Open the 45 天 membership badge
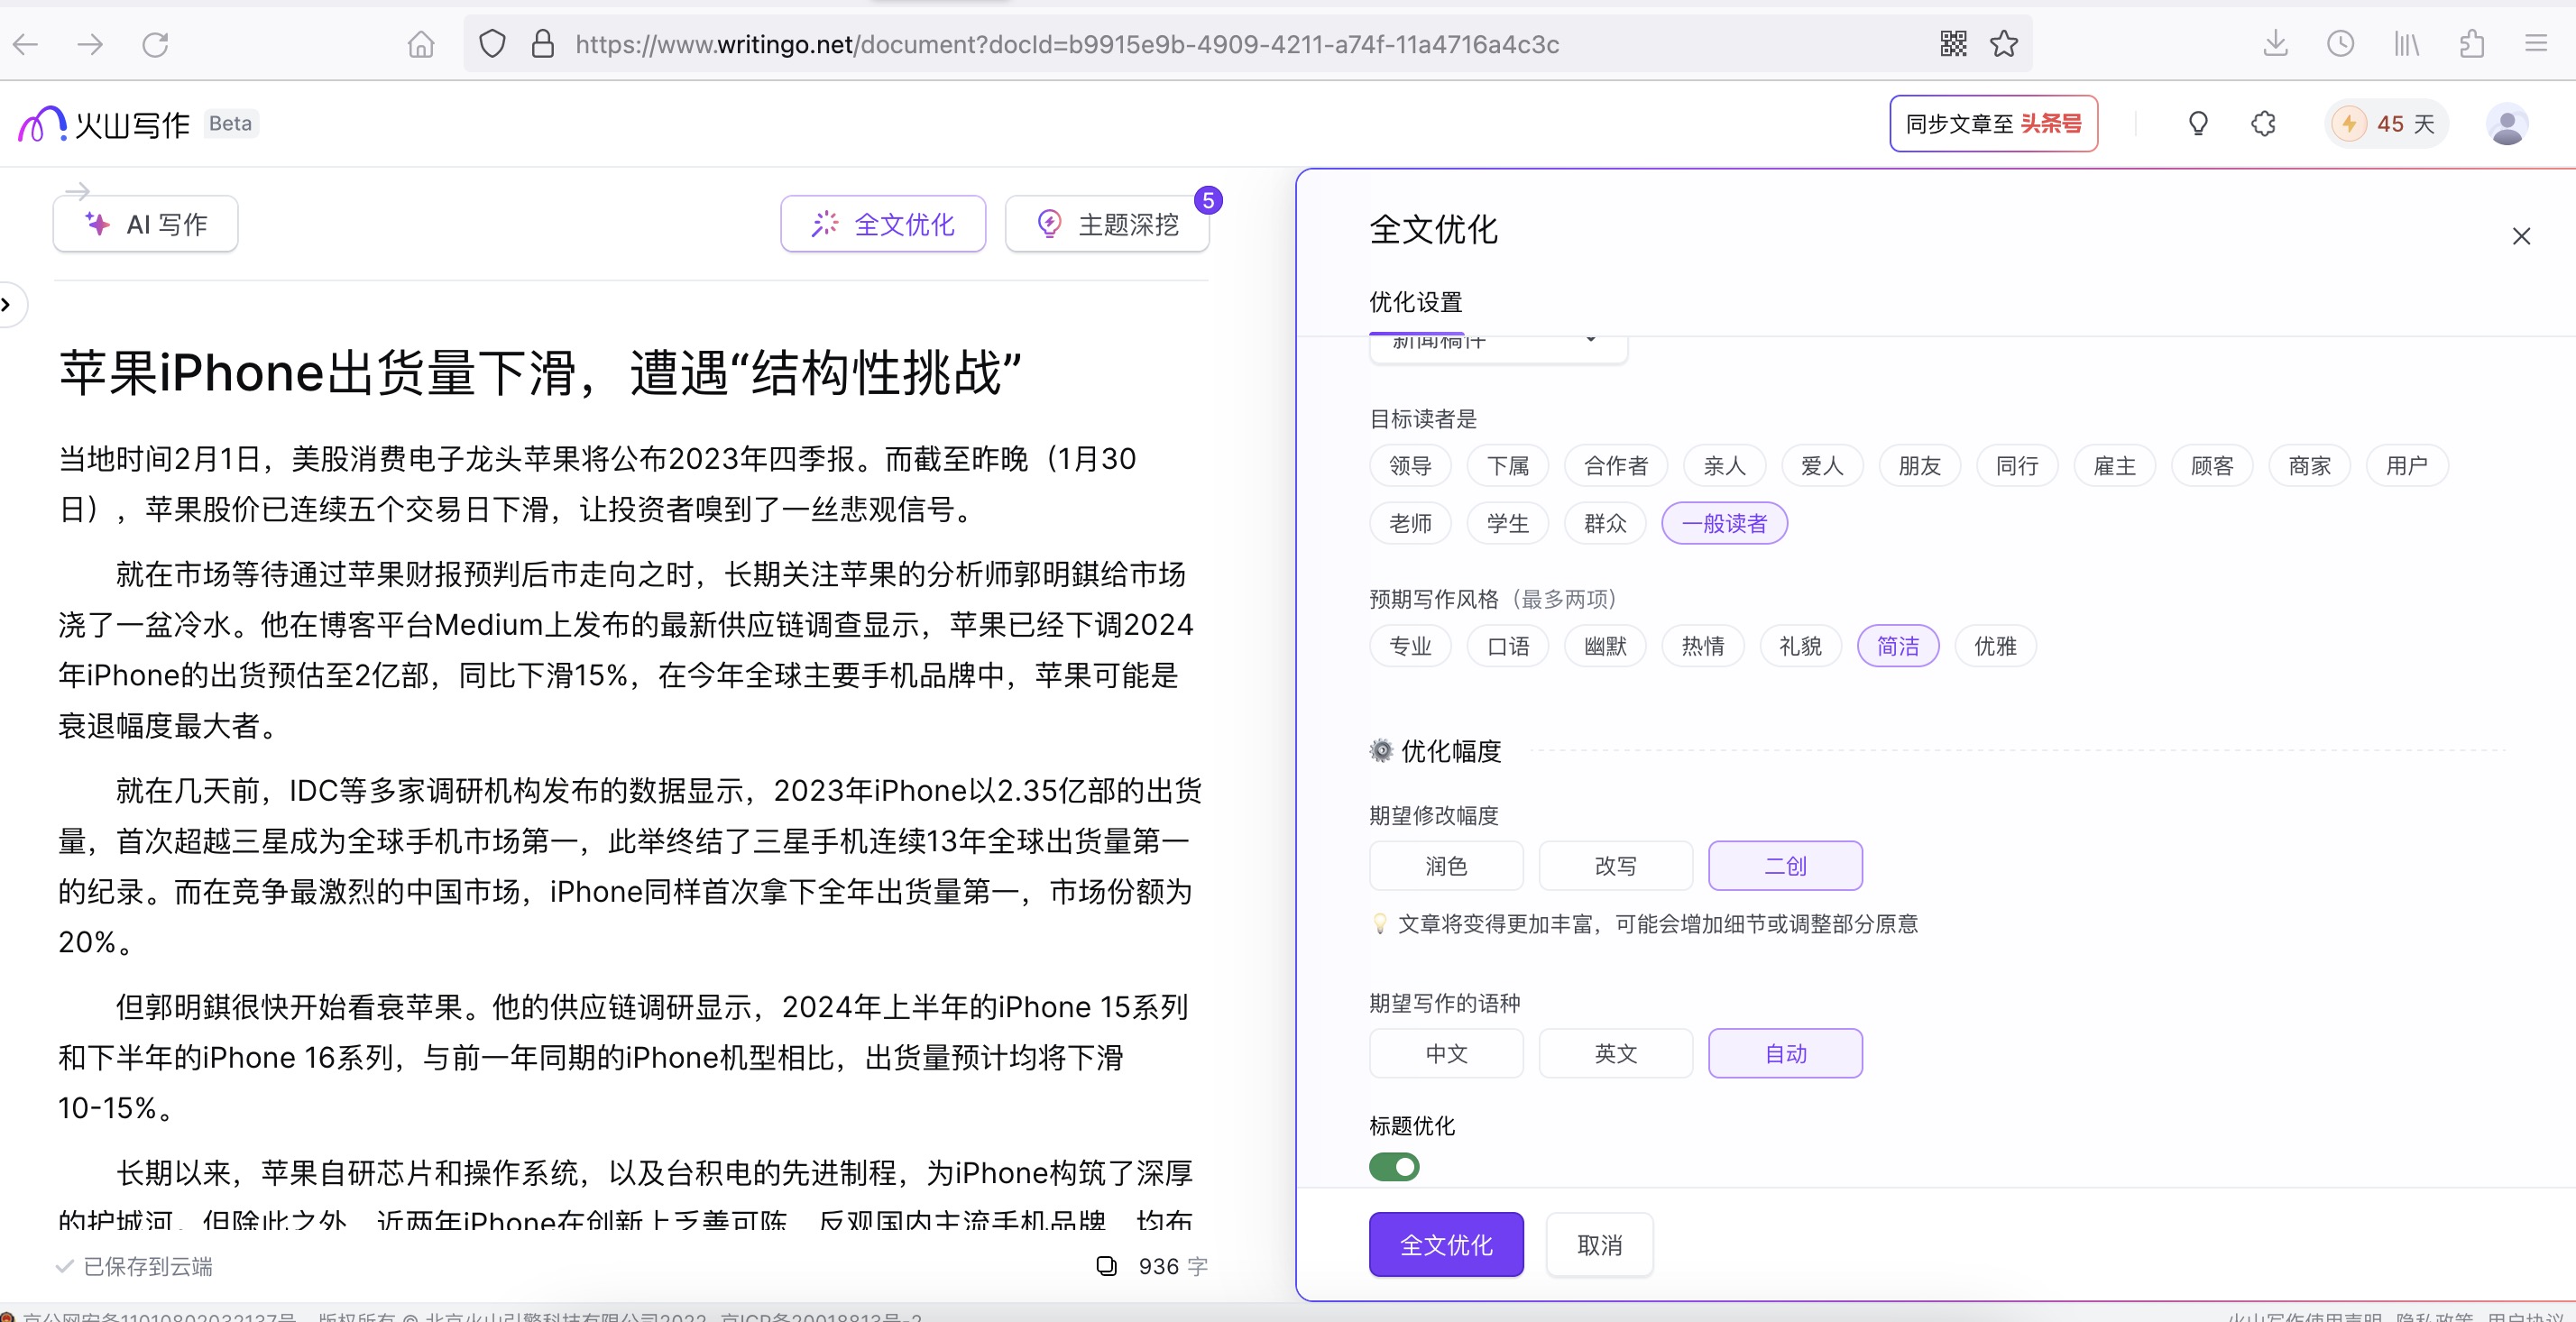The width and height of the screenshot is (2576, 1322). [2386, 124]
